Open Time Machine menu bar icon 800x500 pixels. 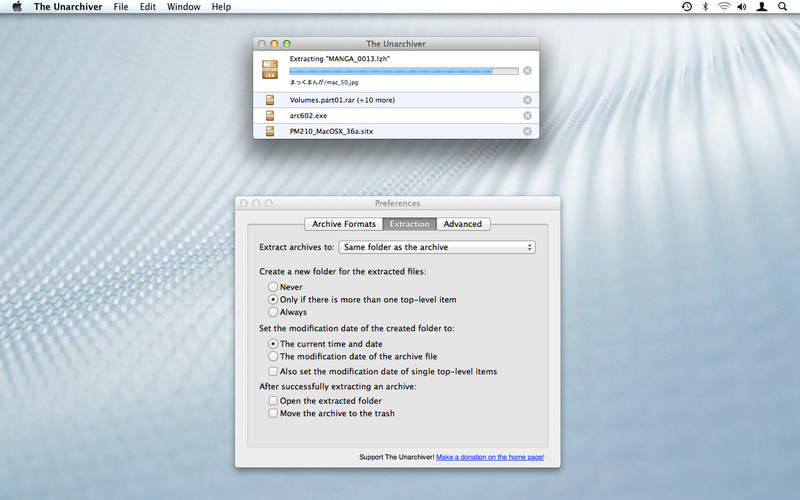tap(687, 7)
